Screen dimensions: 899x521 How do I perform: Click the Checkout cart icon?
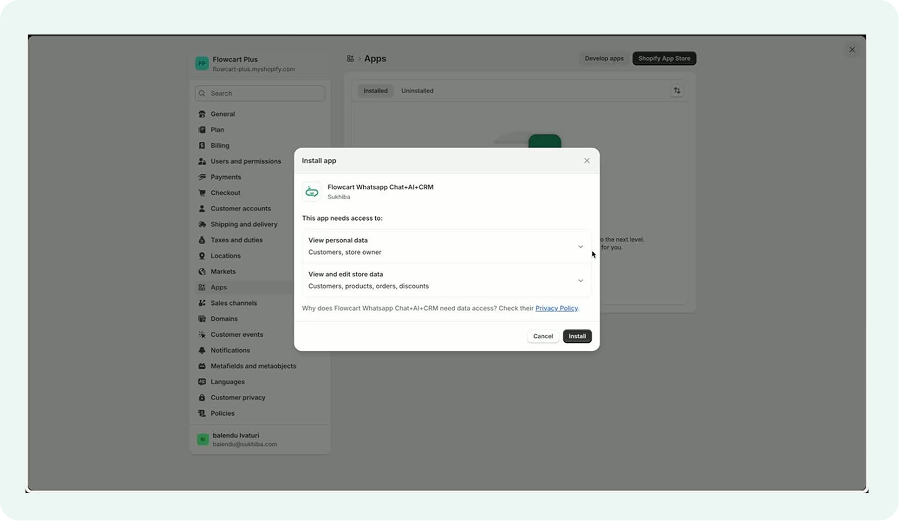tap(202, 193)
